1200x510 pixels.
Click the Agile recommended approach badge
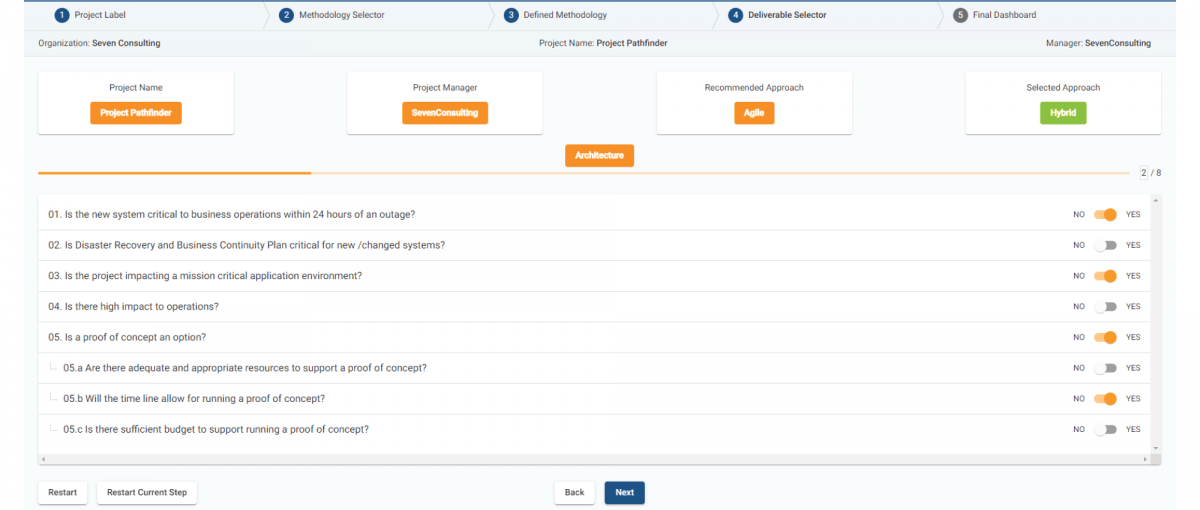point(754,113)
